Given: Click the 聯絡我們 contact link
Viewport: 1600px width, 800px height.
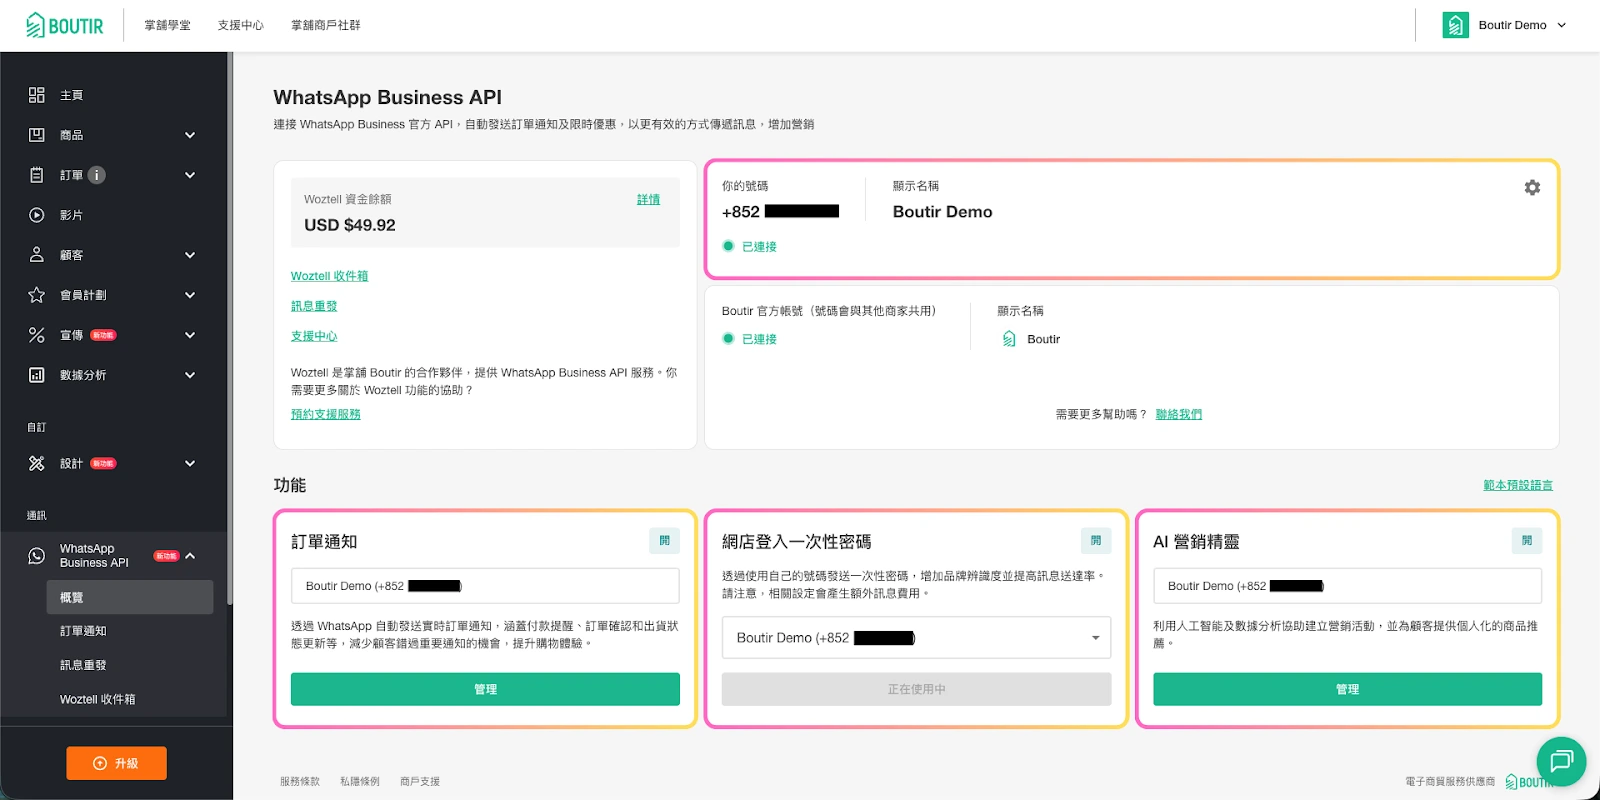Looking at the screenshot, I should 1179,414.
